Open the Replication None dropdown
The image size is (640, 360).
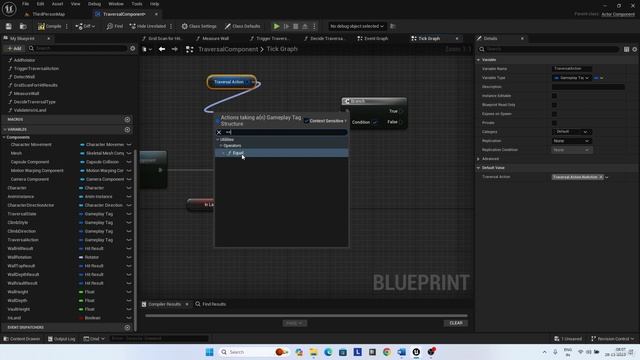tap(572, 140)
